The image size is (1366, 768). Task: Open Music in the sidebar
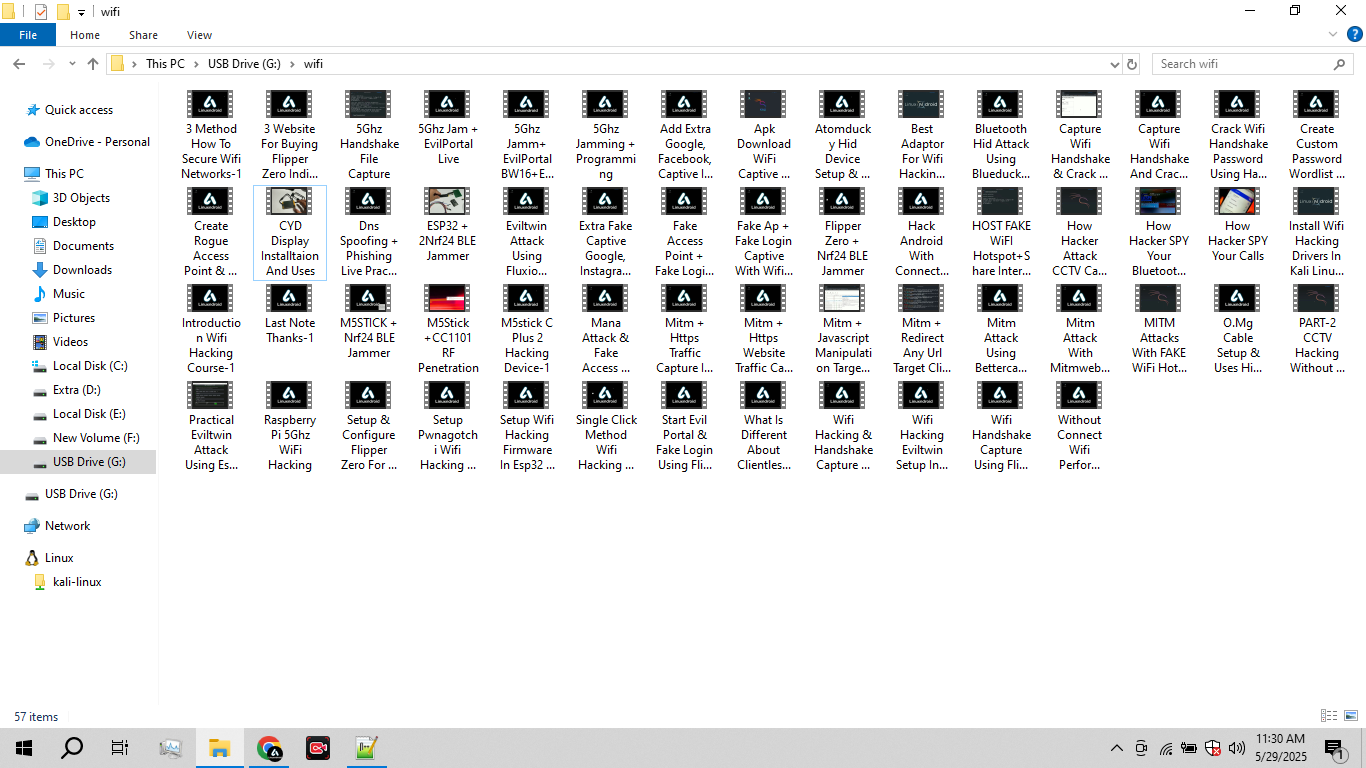pos(69,294)
